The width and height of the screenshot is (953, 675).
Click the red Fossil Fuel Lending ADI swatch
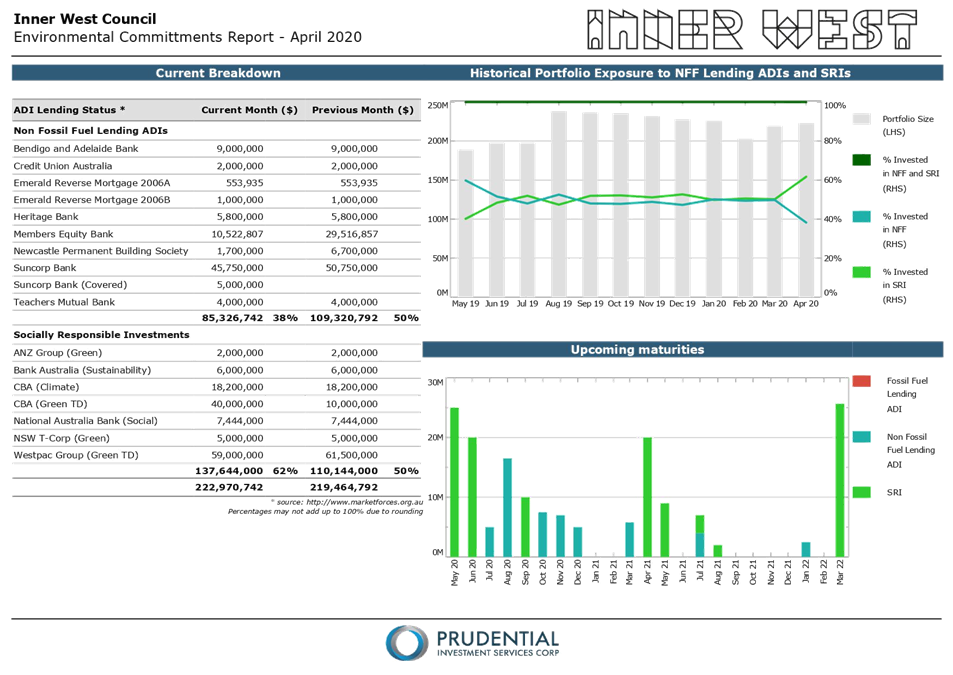click(861, 381)
